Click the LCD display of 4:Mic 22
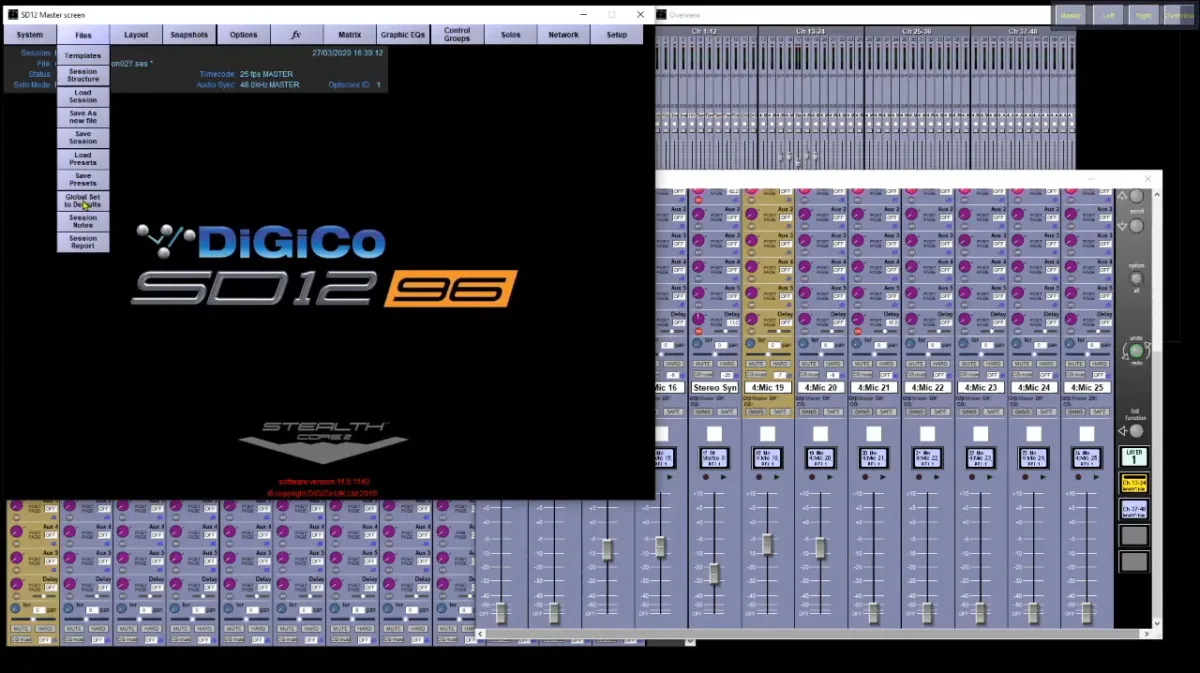1200x673 pixels. click(927, 458)
